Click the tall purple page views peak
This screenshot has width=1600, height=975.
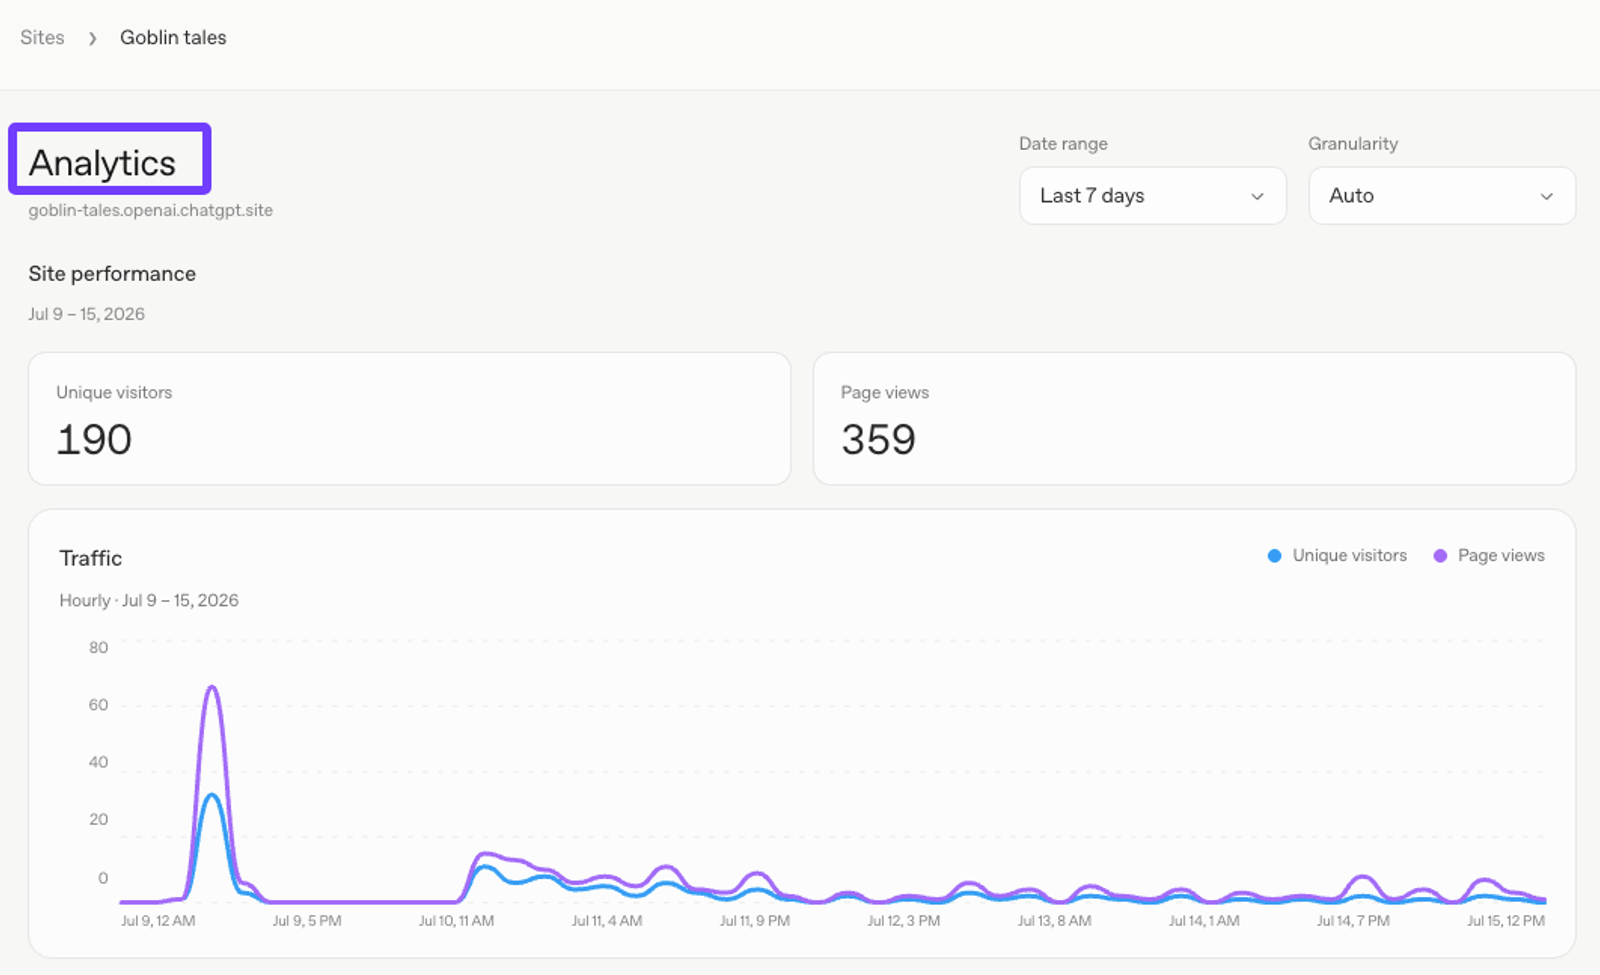point(212,689)
